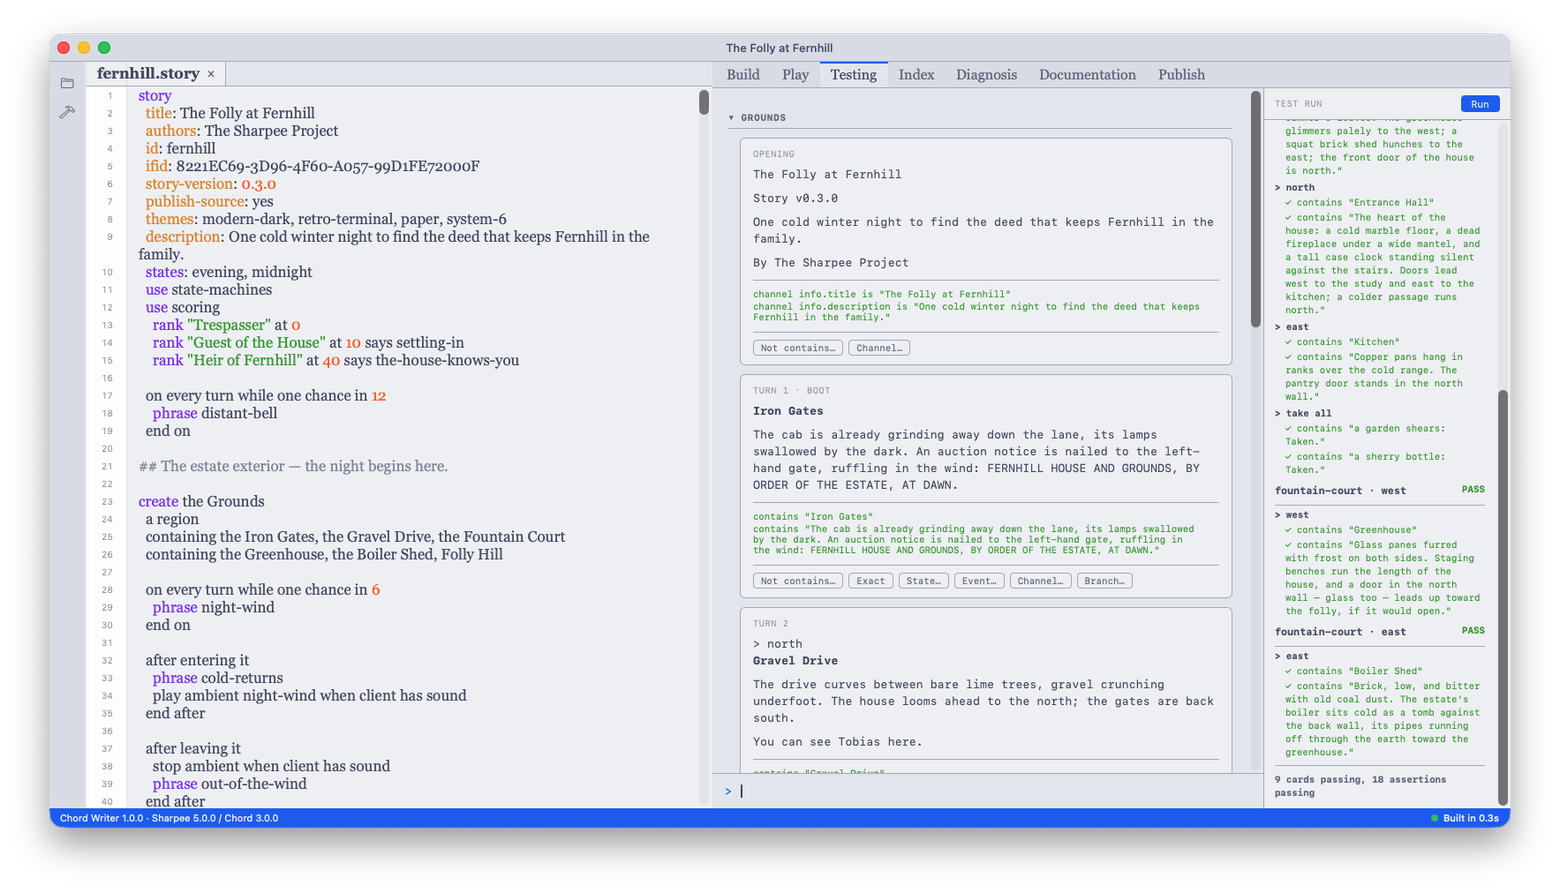Open the Index tab
Screen dimensions: 1560x893
coord(916,75)
